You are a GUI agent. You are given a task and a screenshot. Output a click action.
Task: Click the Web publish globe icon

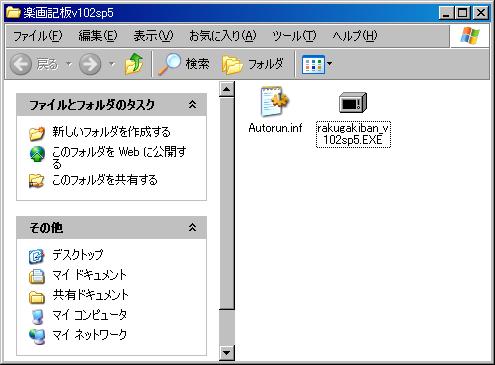point(37,154)
